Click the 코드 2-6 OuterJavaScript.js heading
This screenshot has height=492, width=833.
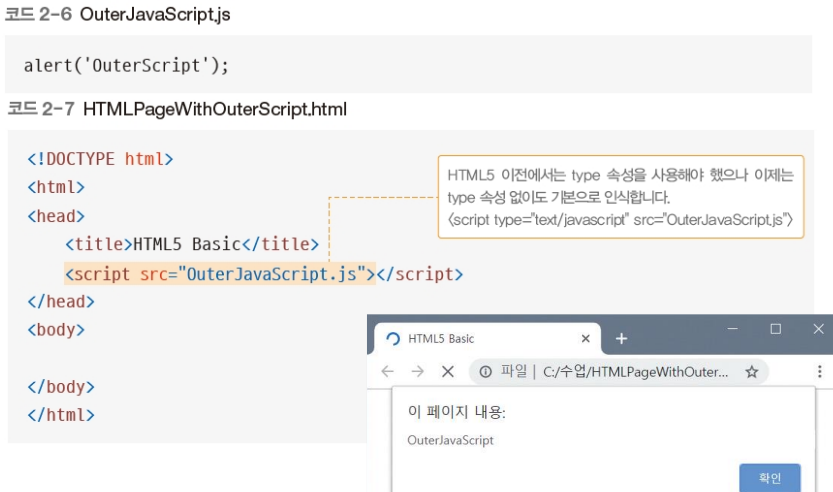pyautogui.click(x=118, y=14)
